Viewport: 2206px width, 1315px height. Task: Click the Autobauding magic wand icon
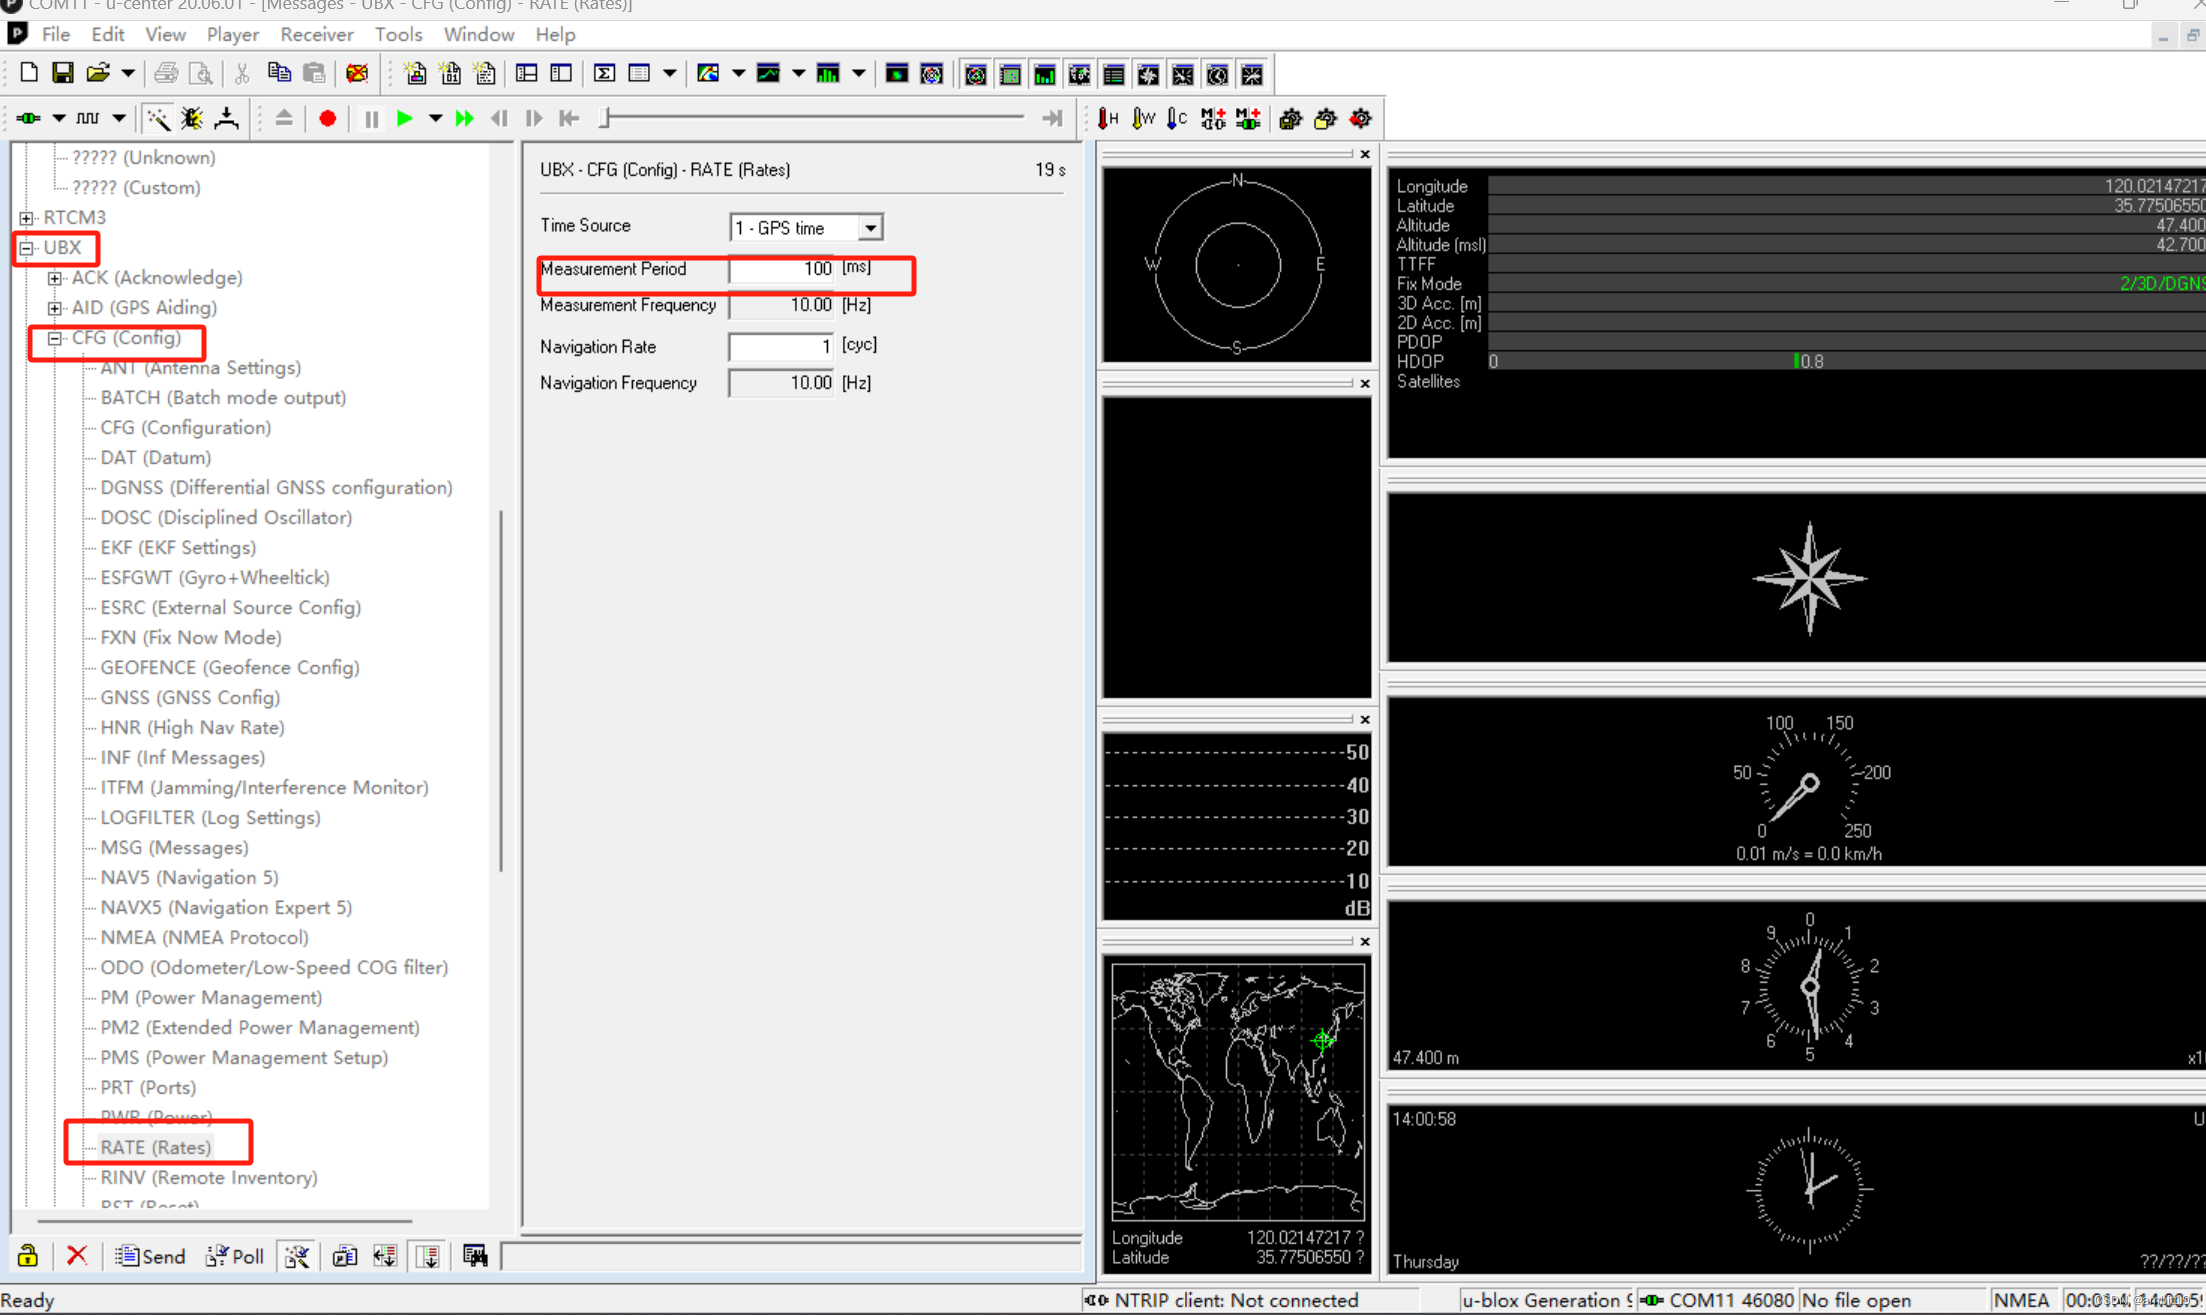coord(158,119)
